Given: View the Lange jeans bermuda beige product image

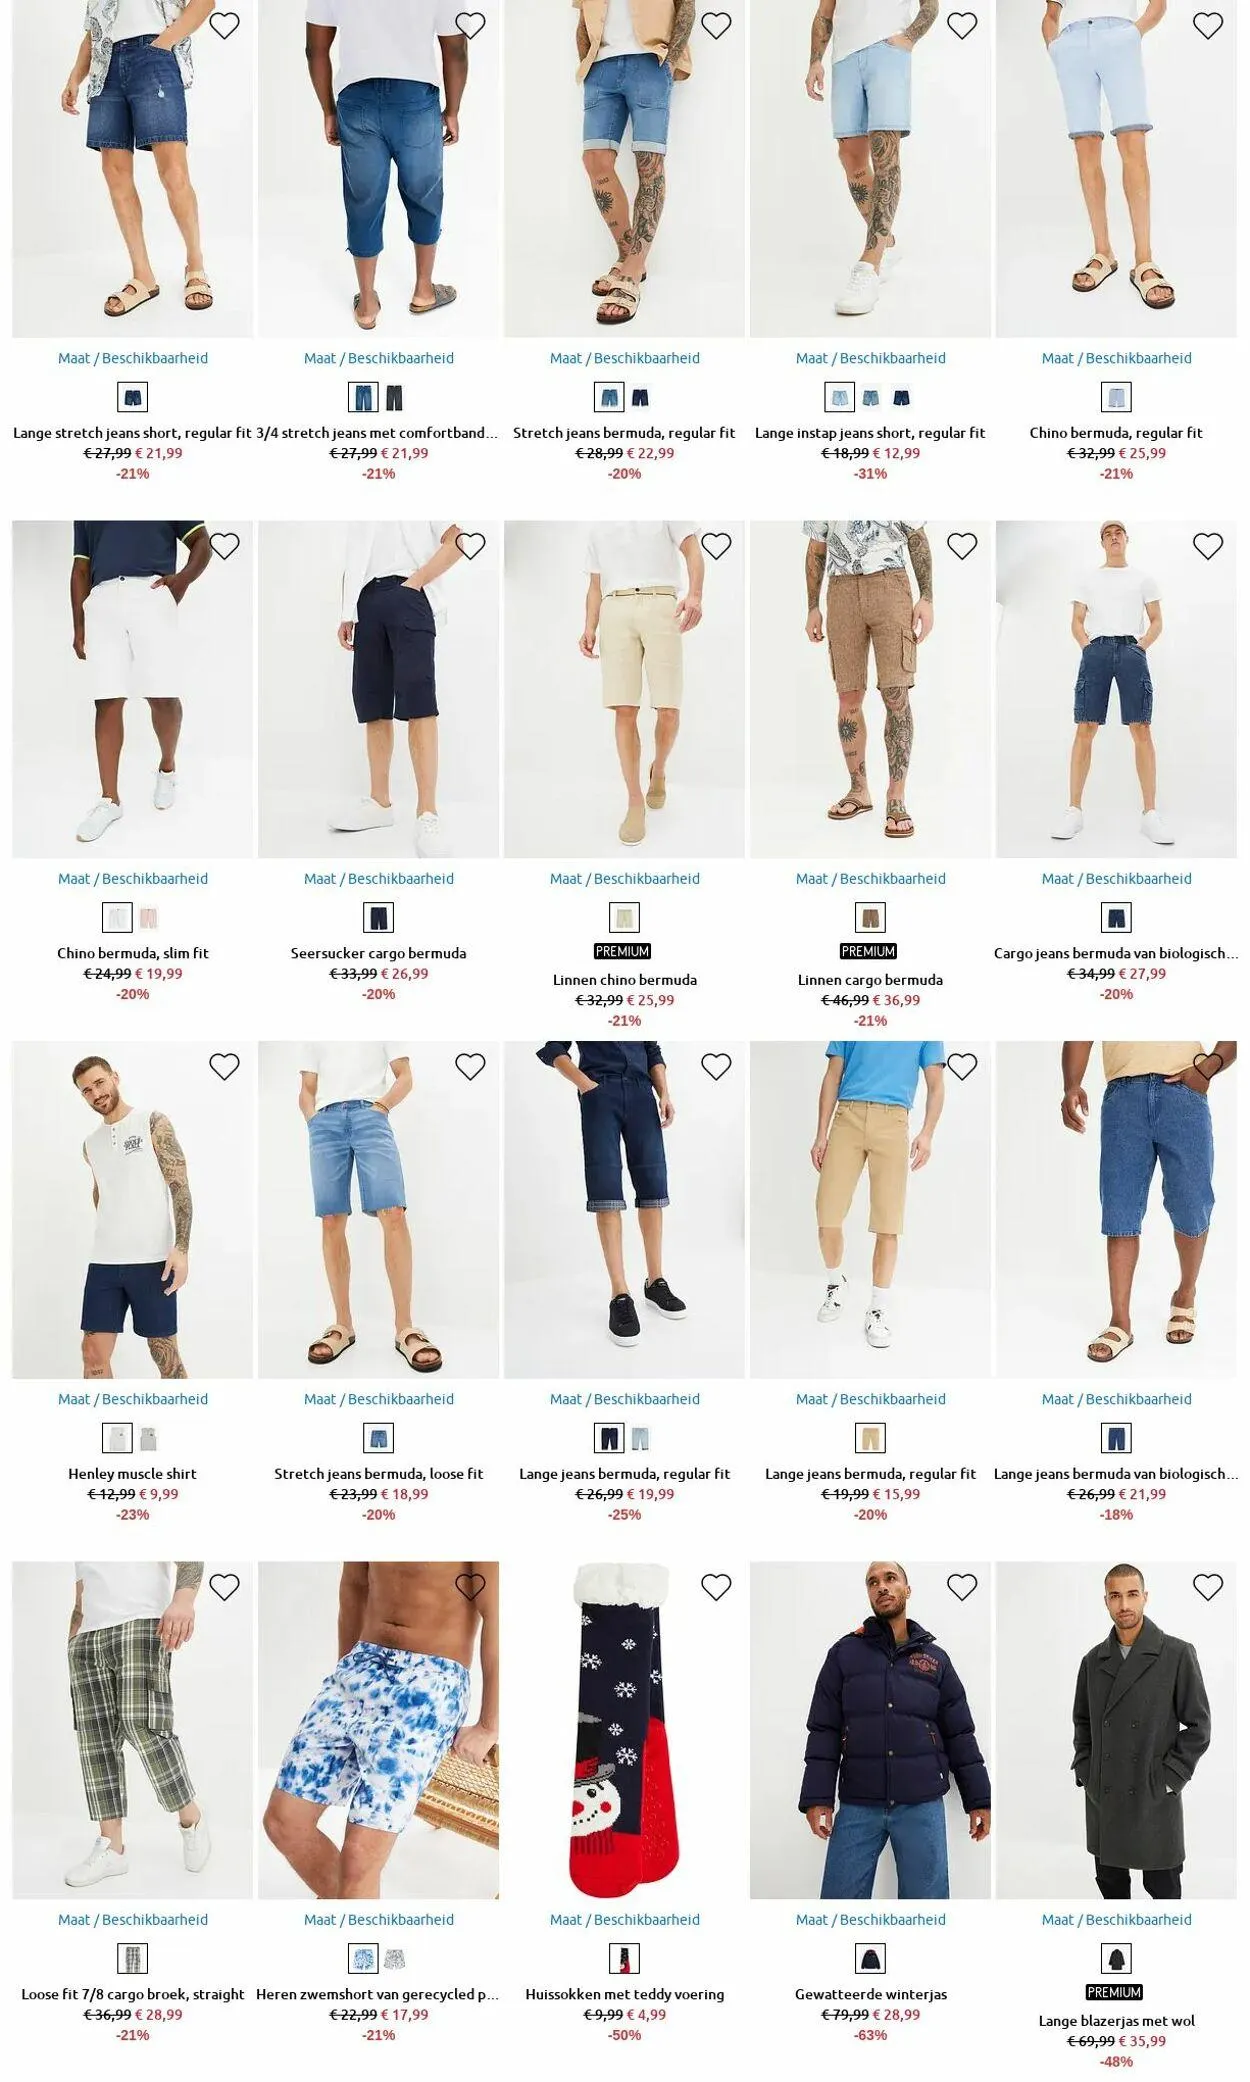Looking at the screenshot, I should [x=870, y=1210].
